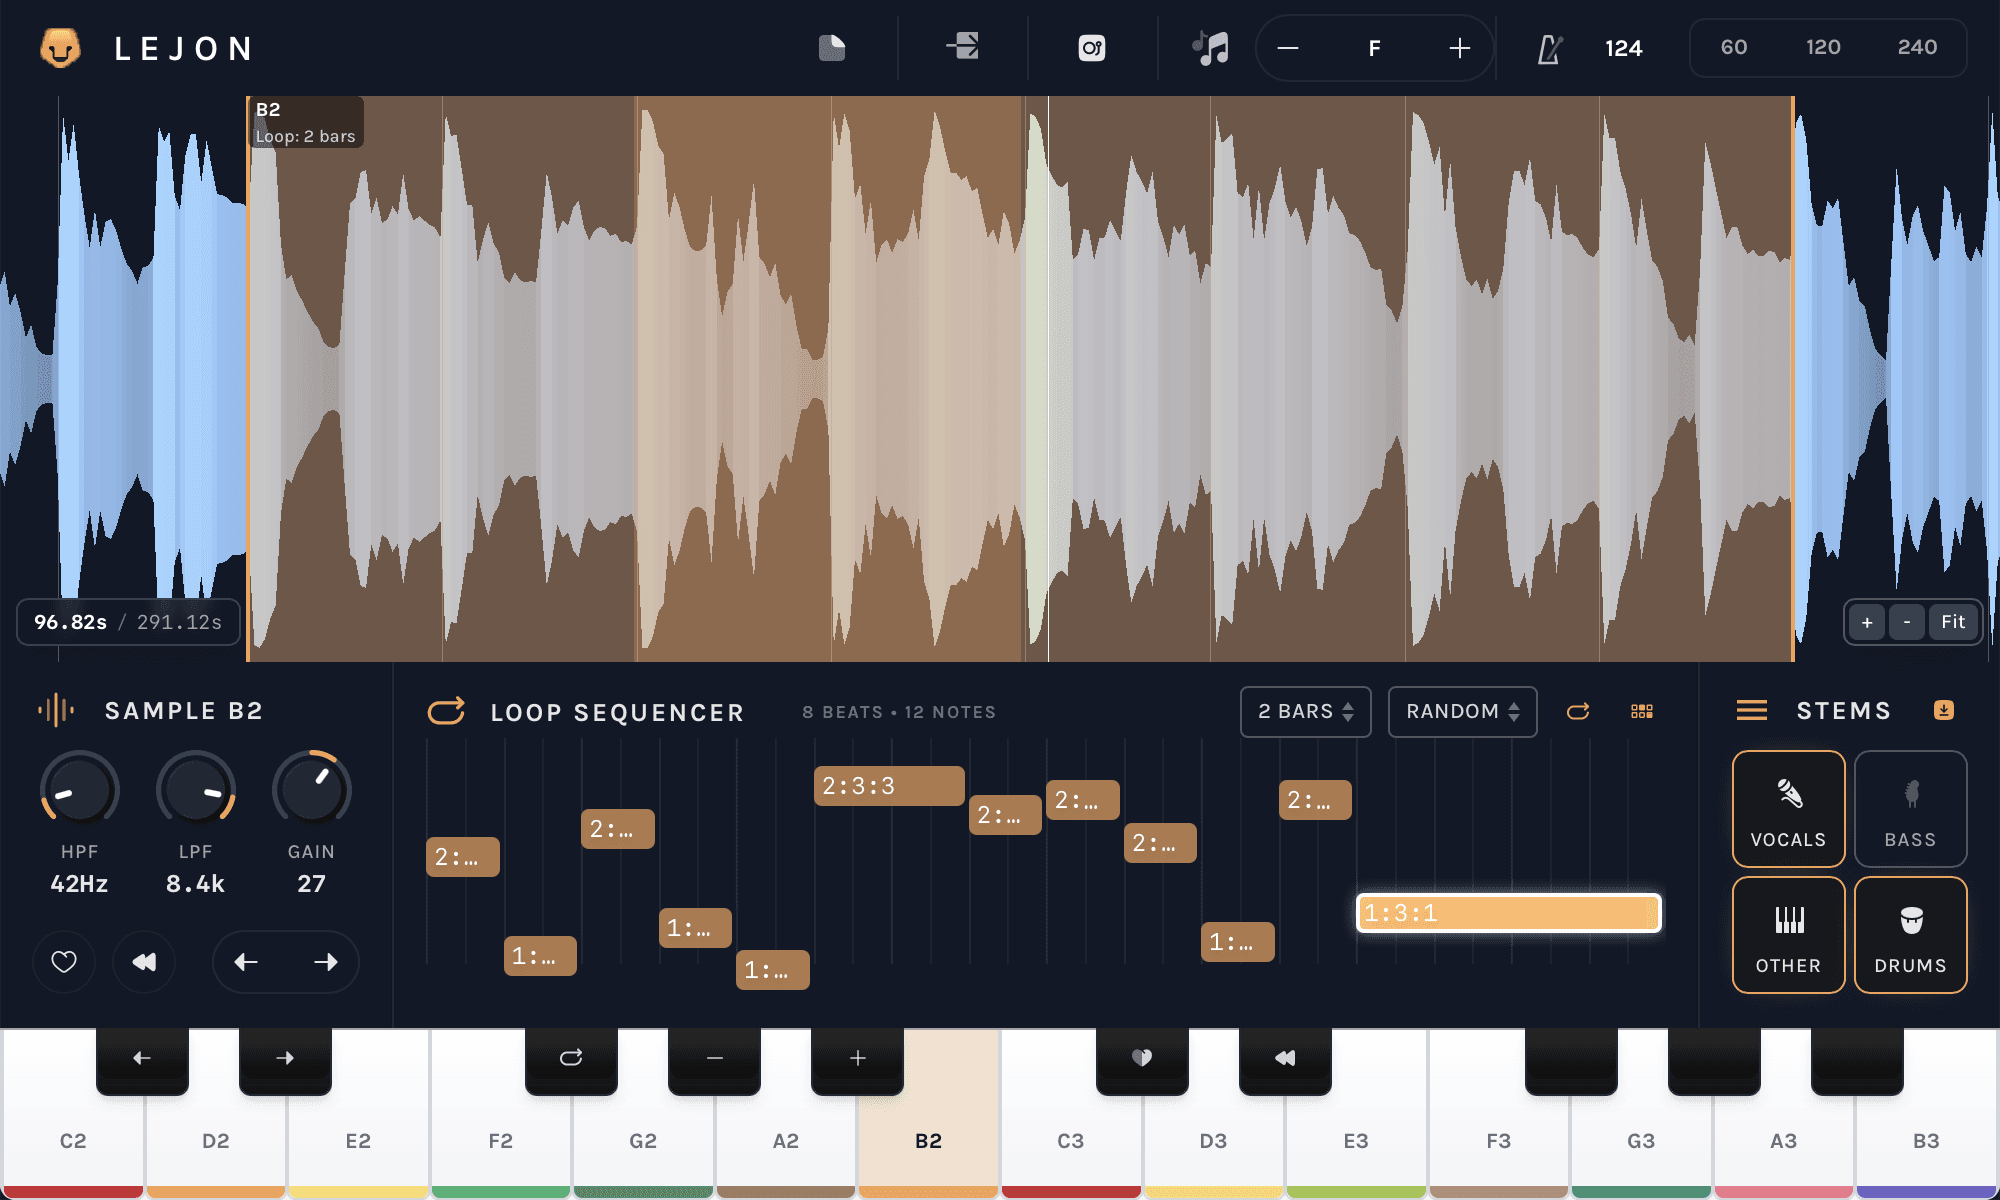Click the orange loop repeat icon beside RANDOM
2000x1200 pixels.
pos(1579,712)
